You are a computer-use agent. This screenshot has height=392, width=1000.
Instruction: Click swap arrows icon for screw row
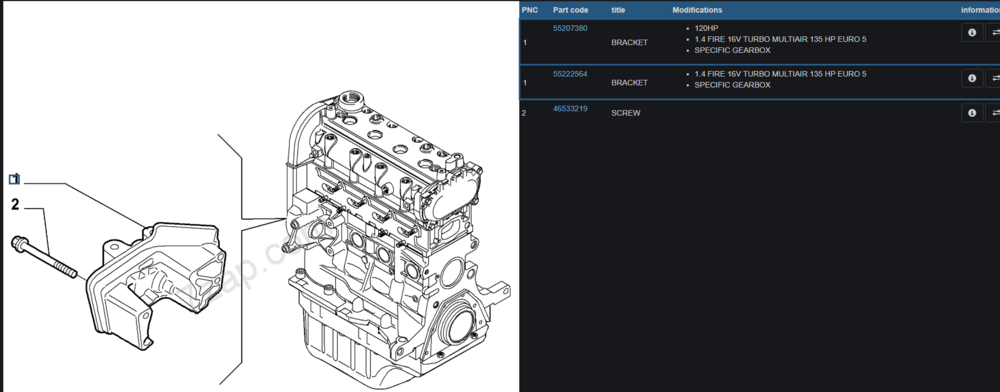click(x=994, y=113)
